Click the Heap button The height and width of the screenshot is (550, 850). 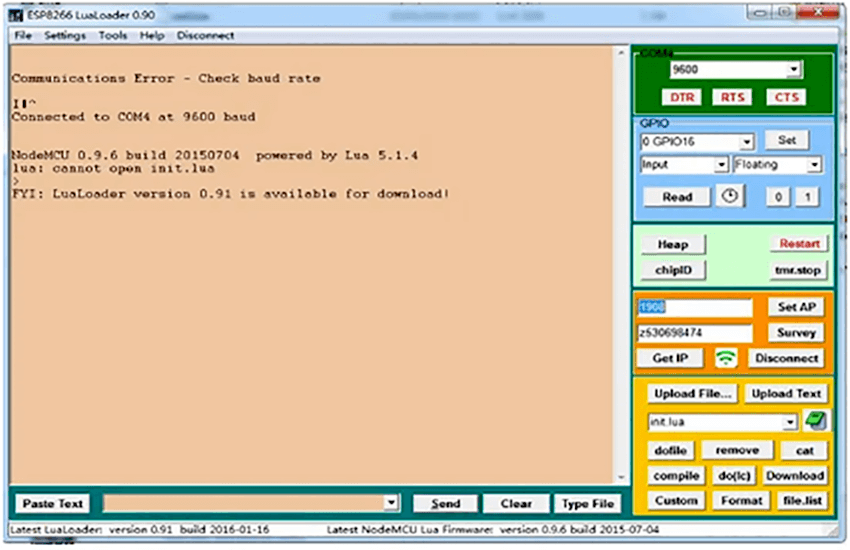[x=673, y=244]
